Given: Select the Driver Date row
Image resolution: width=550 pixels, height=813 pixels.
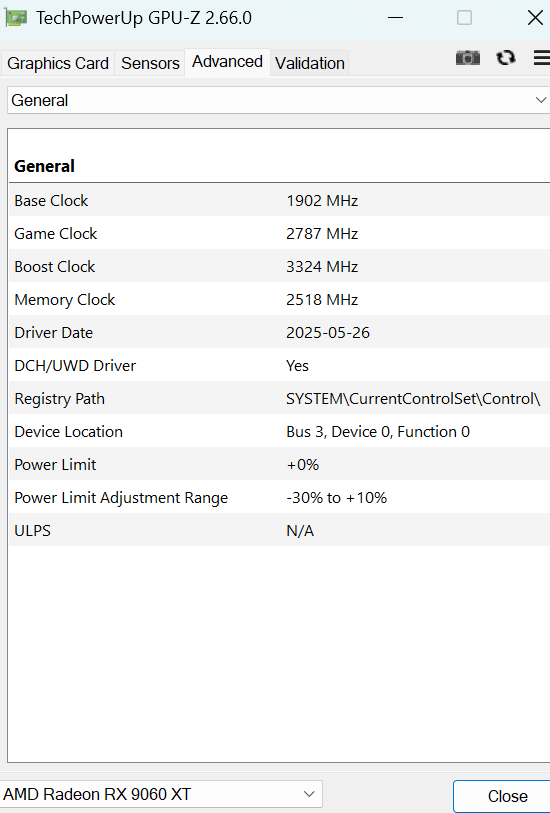Looking at the screenshot, I should click(279, 332).
